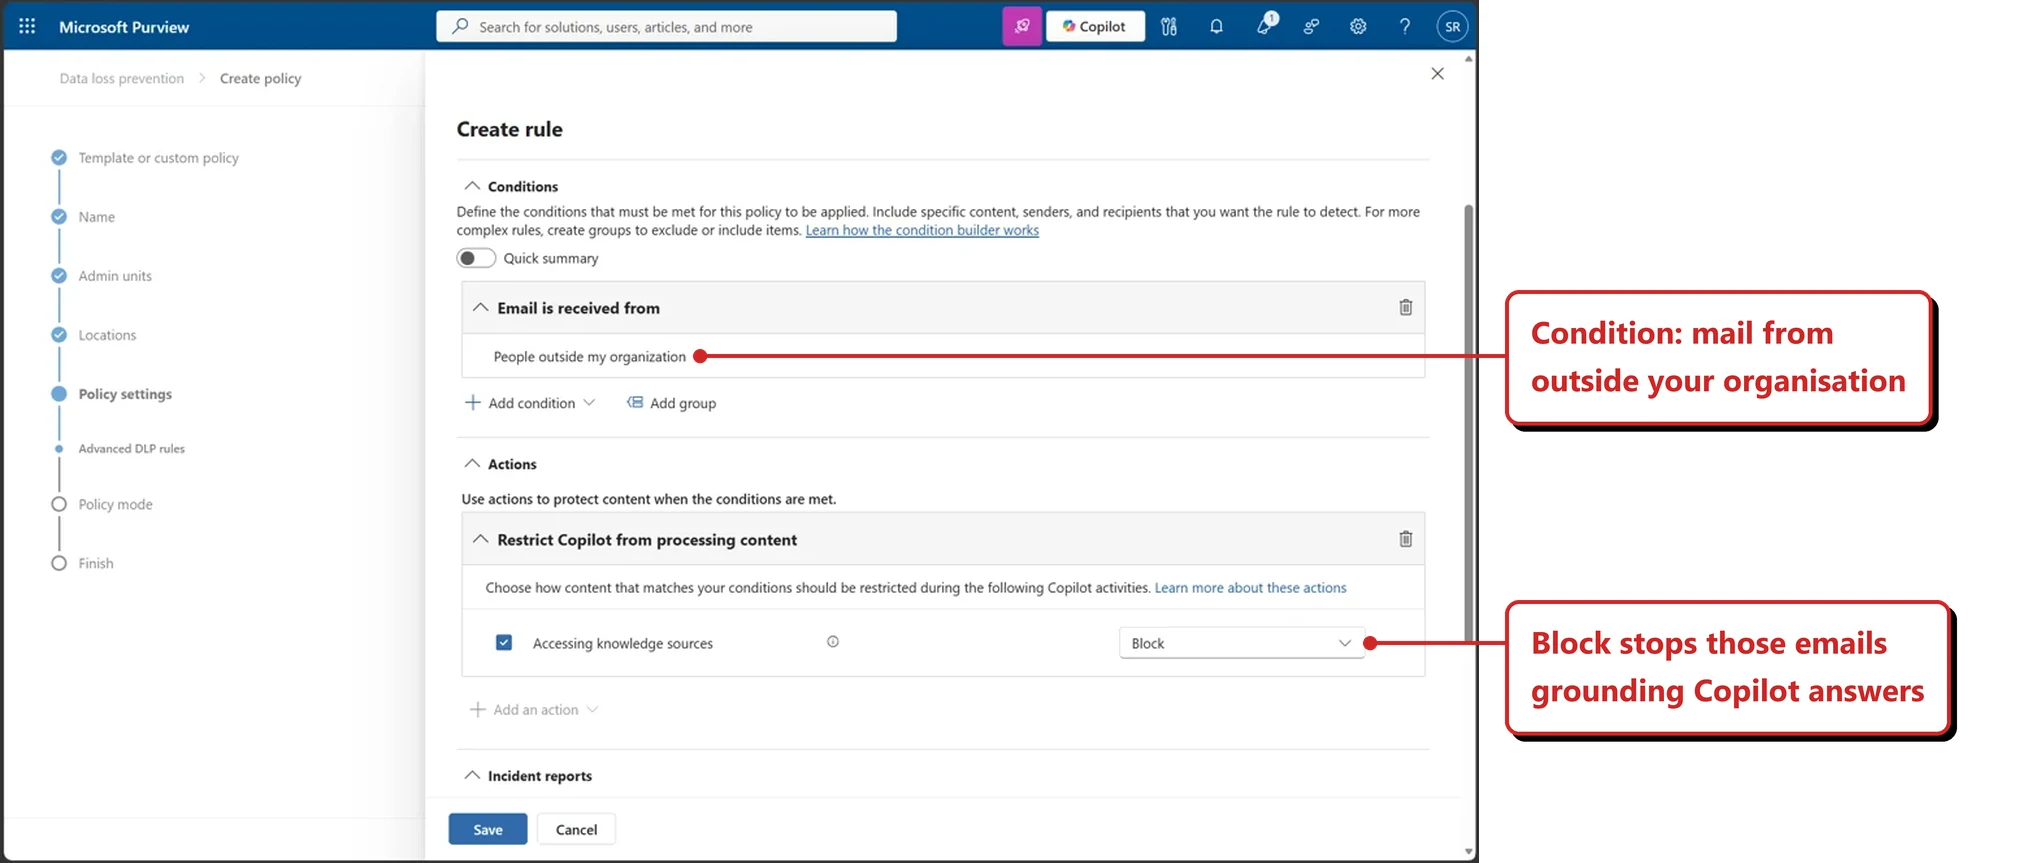Open the What's new megaphone icon
Viewport: 2019px width, 863px height.
[x=1265, y=26]
